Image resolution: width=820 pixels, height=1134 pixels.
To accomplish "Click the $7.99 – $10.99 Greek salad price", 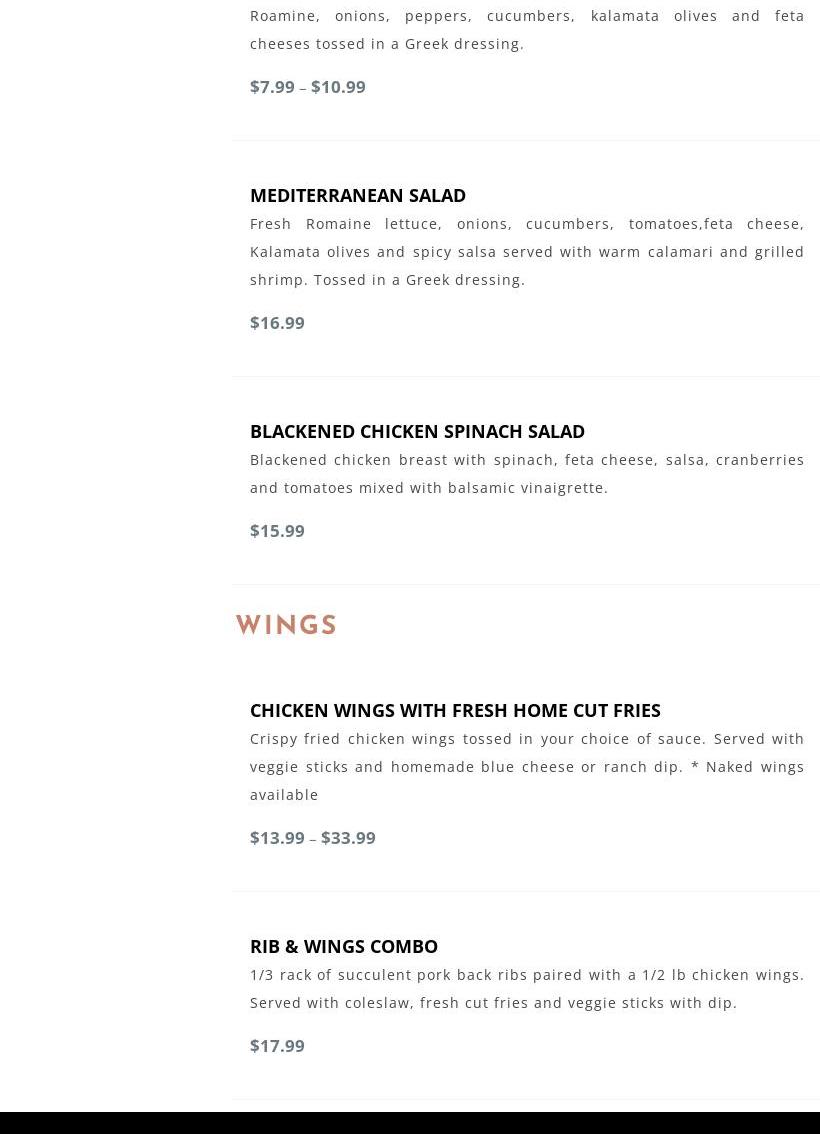I will (x=307, y=87).
